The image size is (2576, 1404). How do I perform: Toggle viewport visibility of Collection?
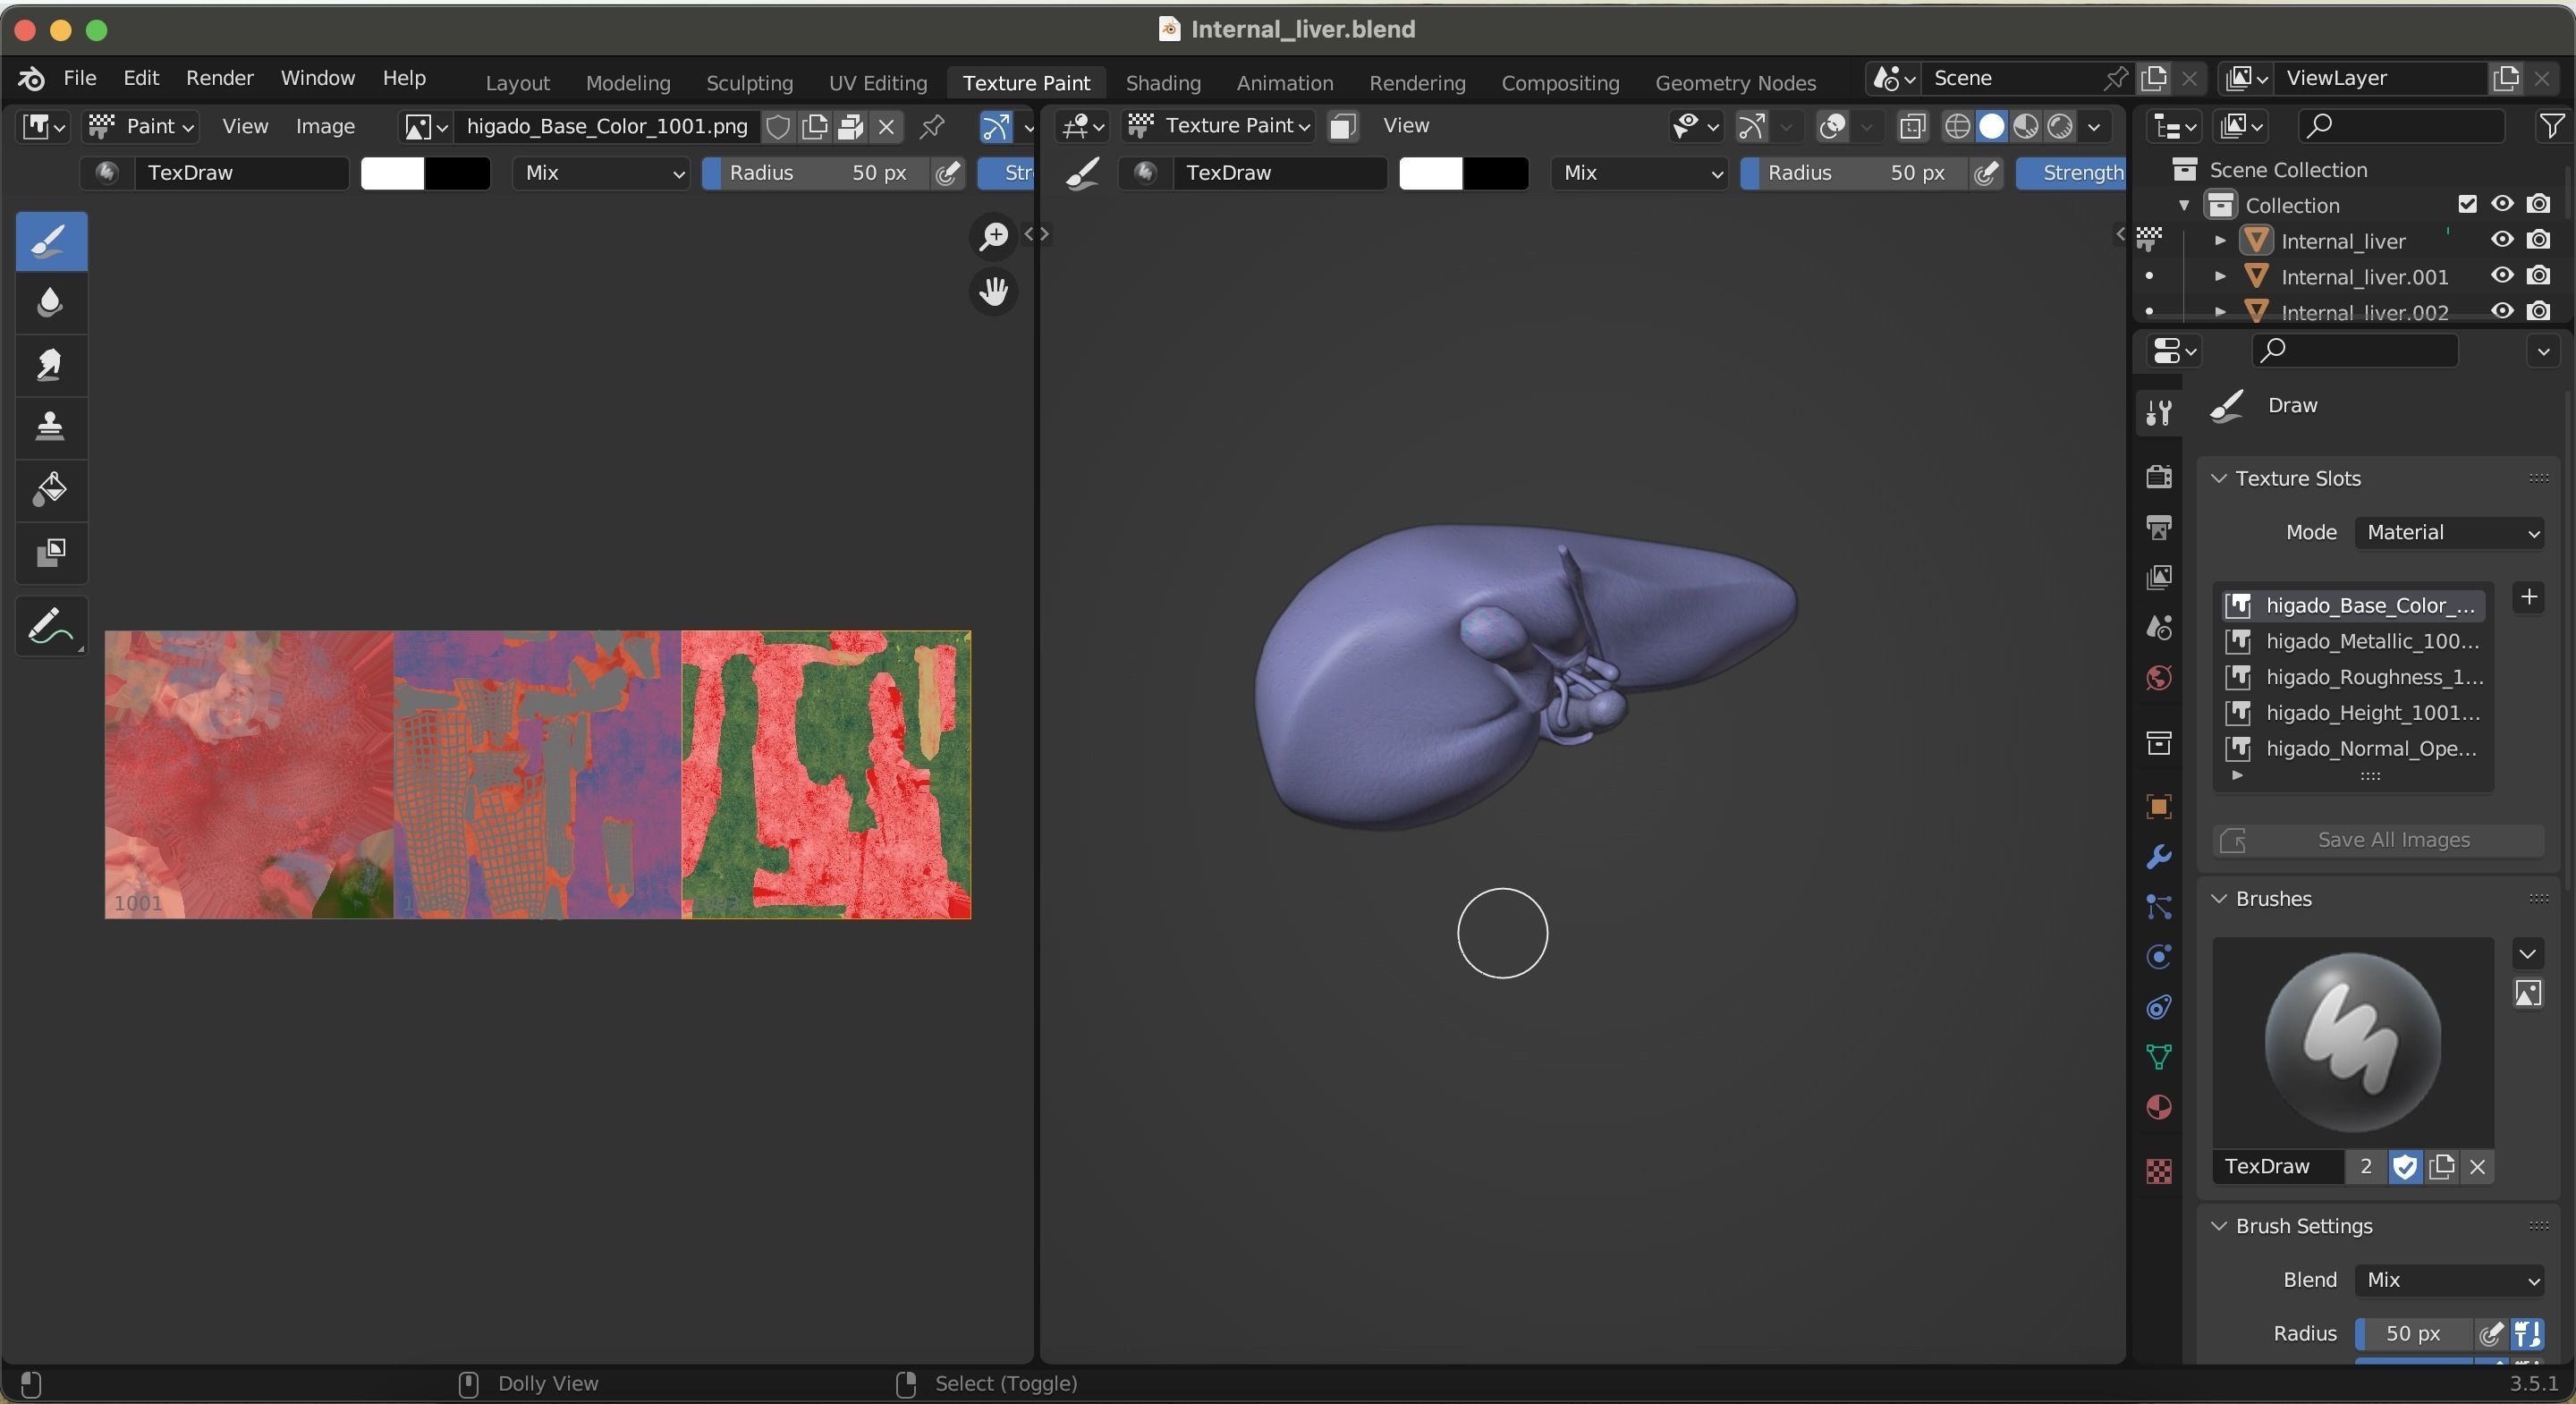(2502, 204)
